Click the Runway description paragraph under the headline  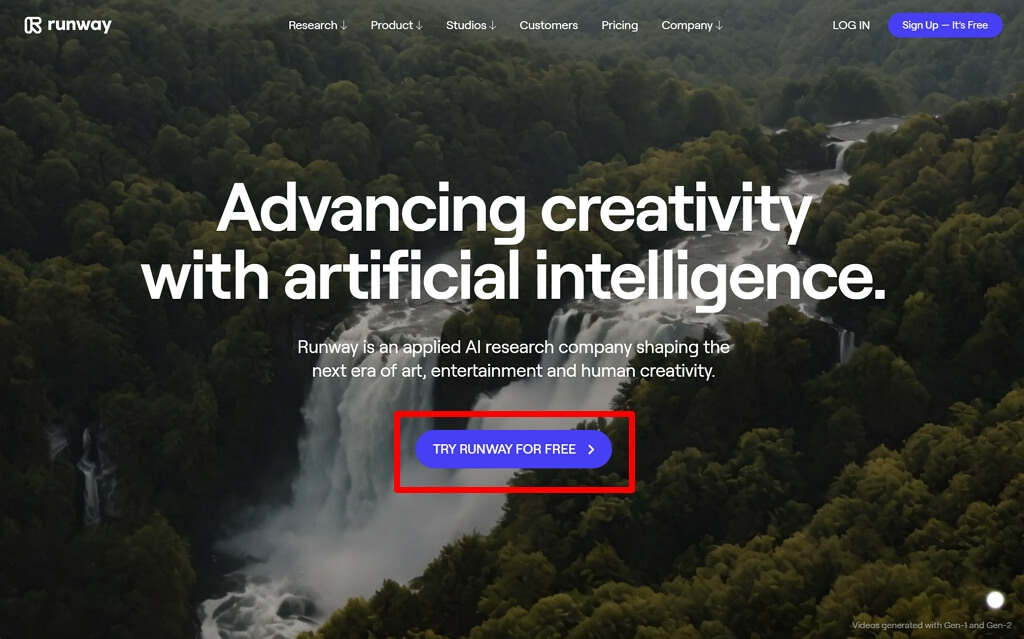click(513, 359)
